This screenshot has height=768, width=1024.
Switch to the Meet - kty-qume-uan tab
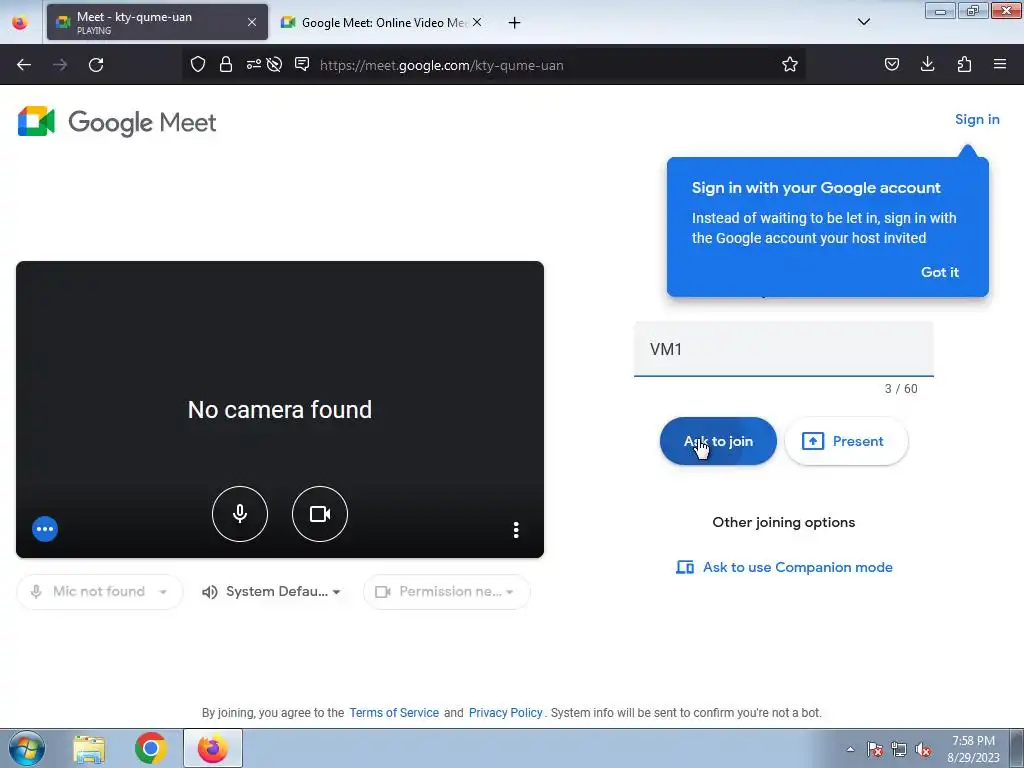click(157, 22)
